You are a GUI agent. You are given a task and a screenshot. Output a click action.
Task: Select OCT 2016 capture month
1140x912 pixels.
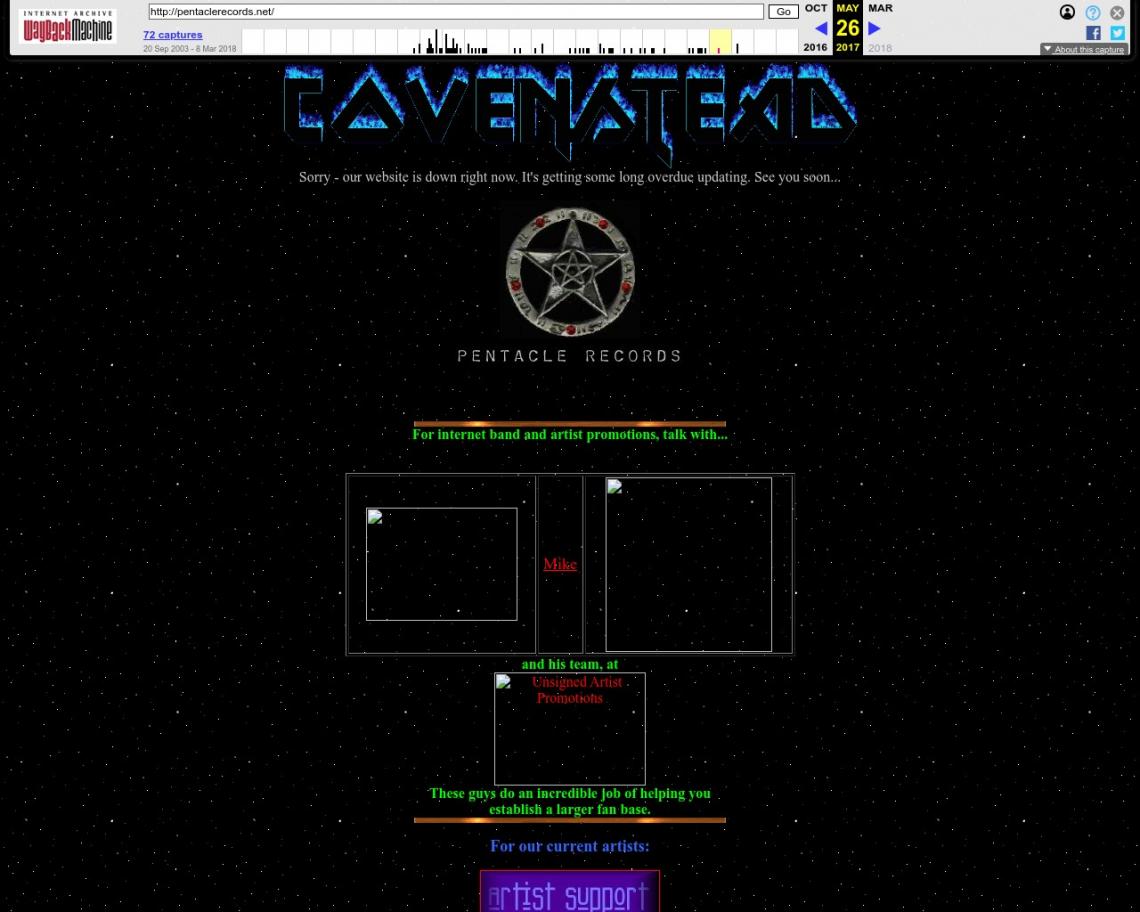tap(816, 8)
